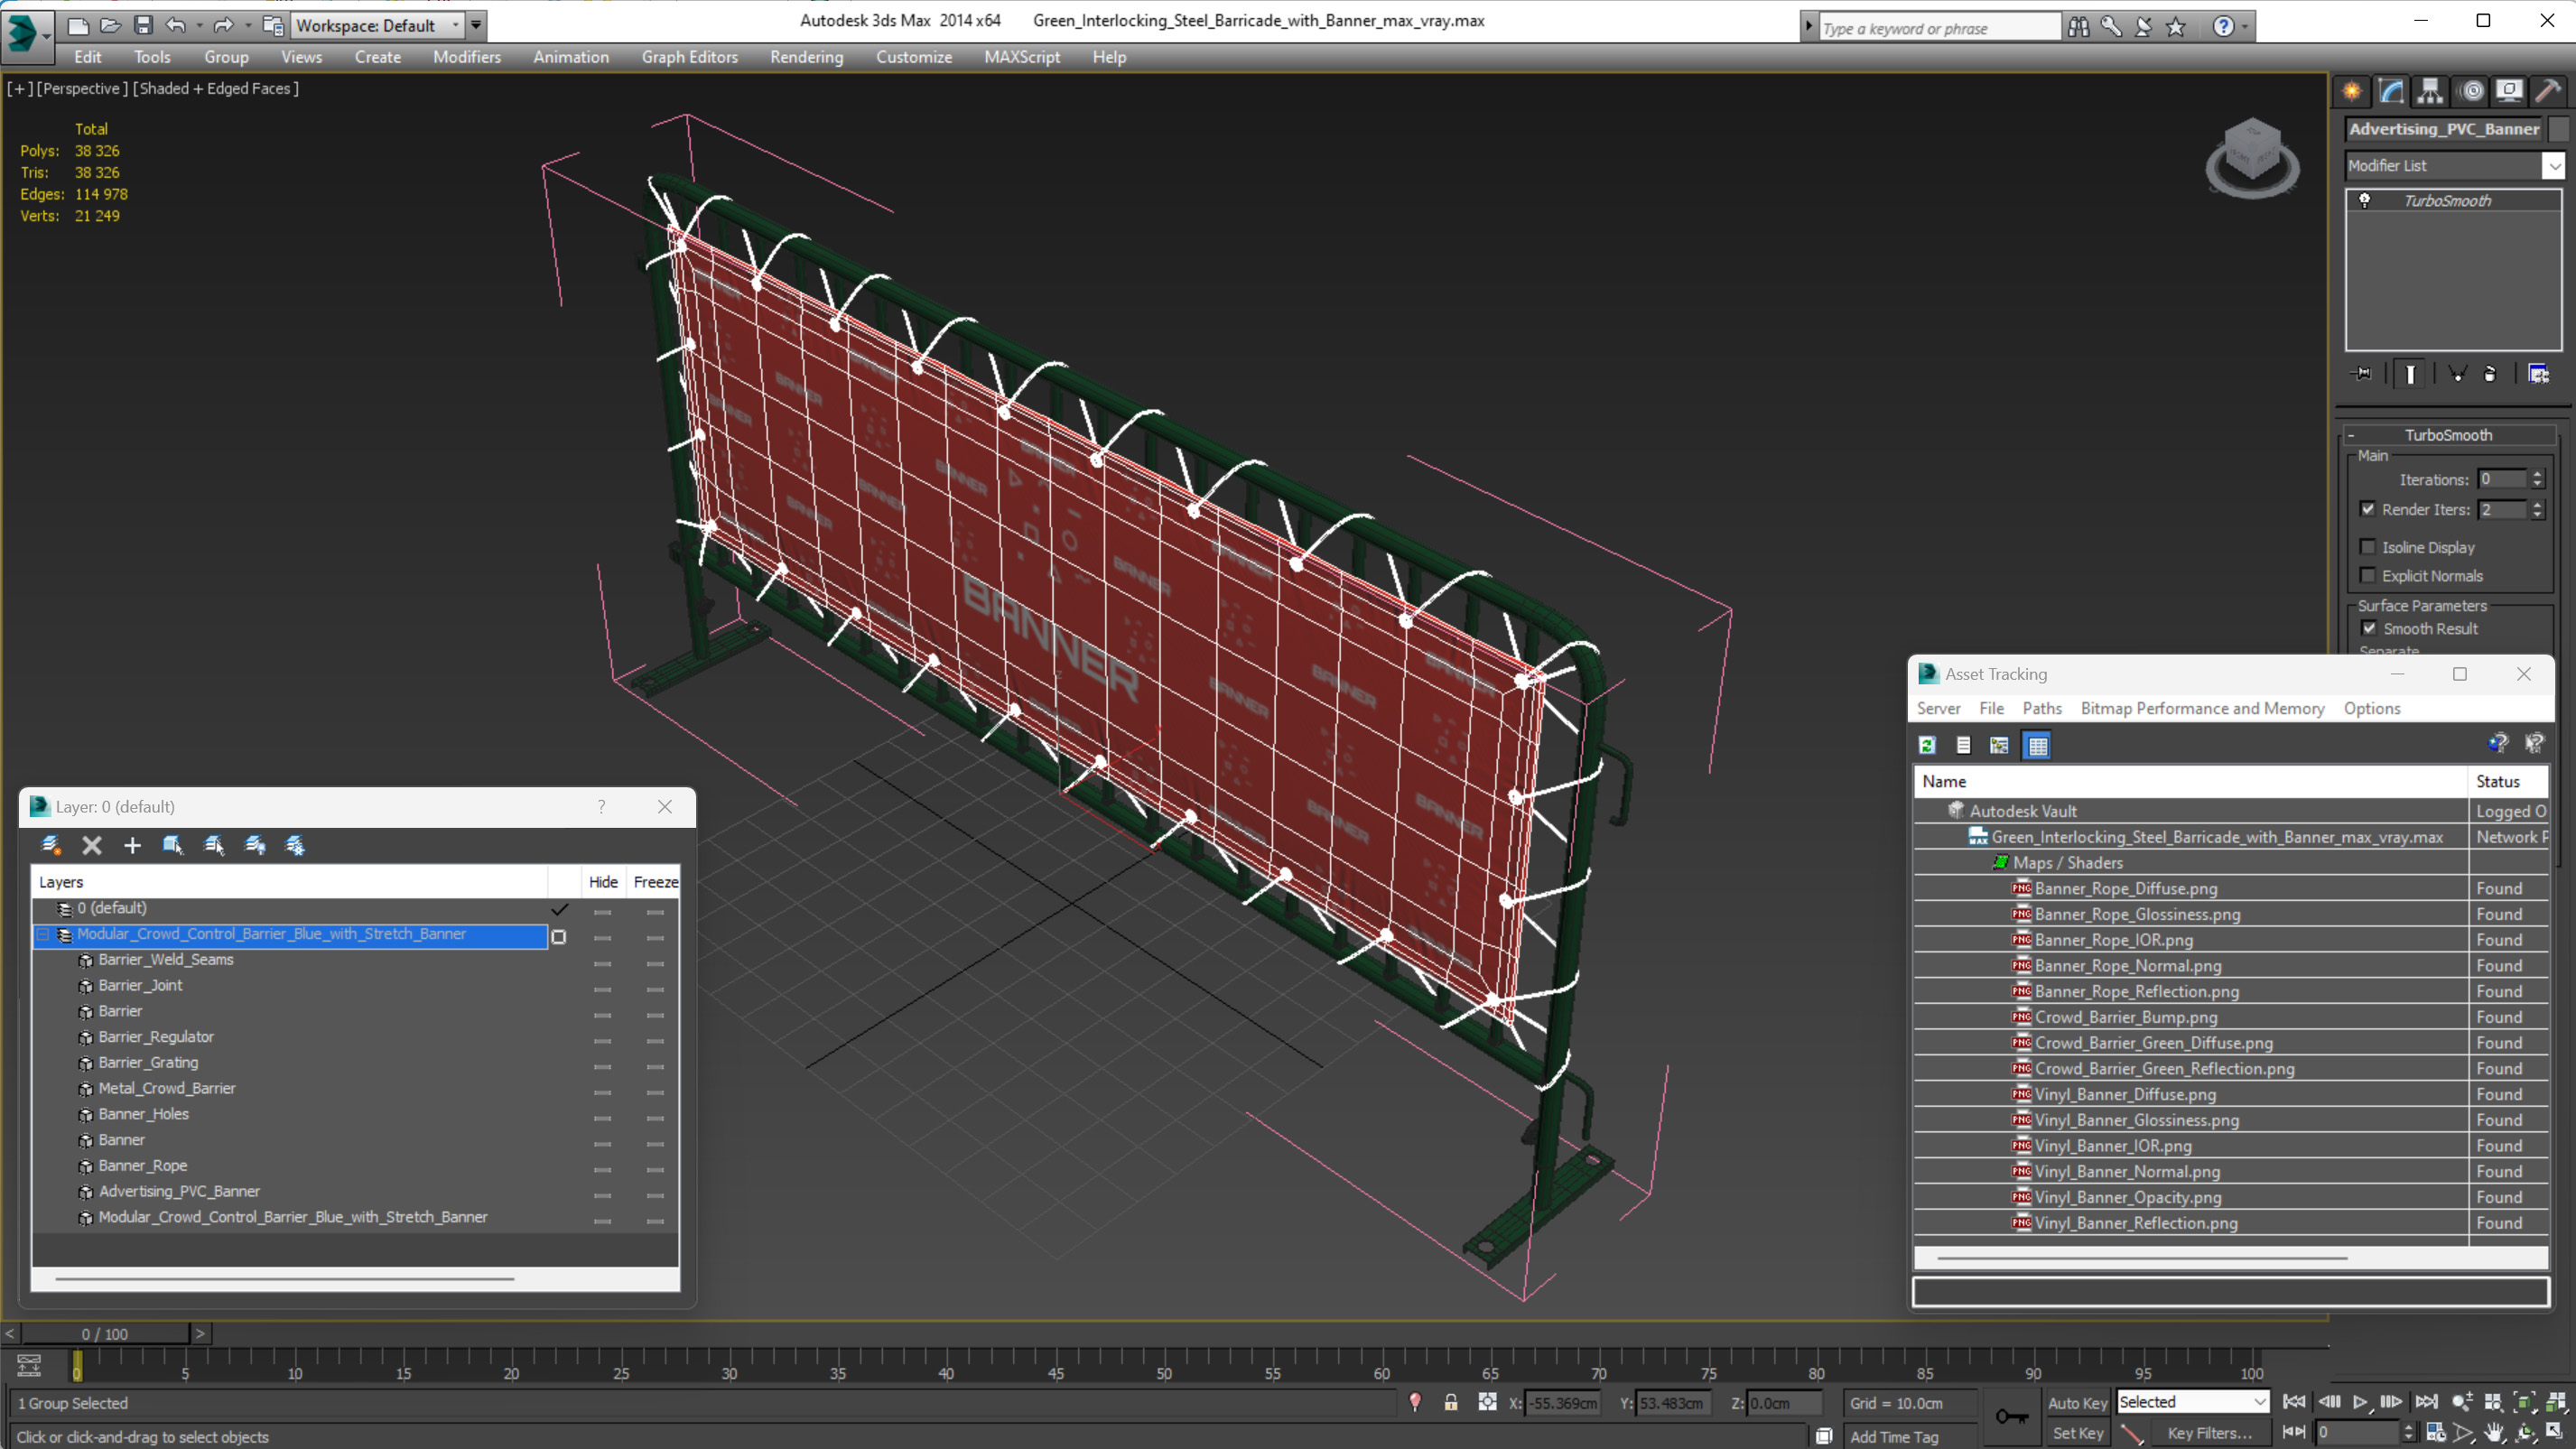Collapse Modular_Crowd_Control_Barrier layer tree node
2576x1449 pixels.
point(44,934)
